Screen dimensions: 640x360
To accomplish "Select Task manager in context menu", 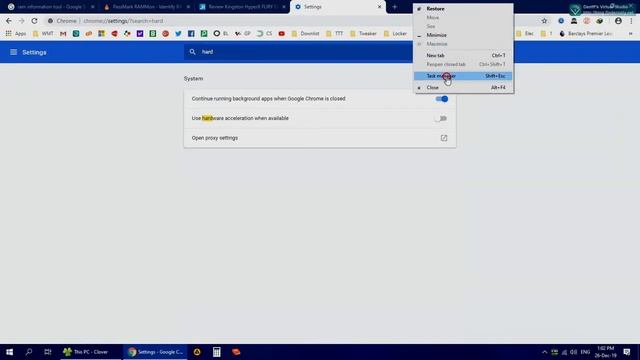I will [463, 76].
